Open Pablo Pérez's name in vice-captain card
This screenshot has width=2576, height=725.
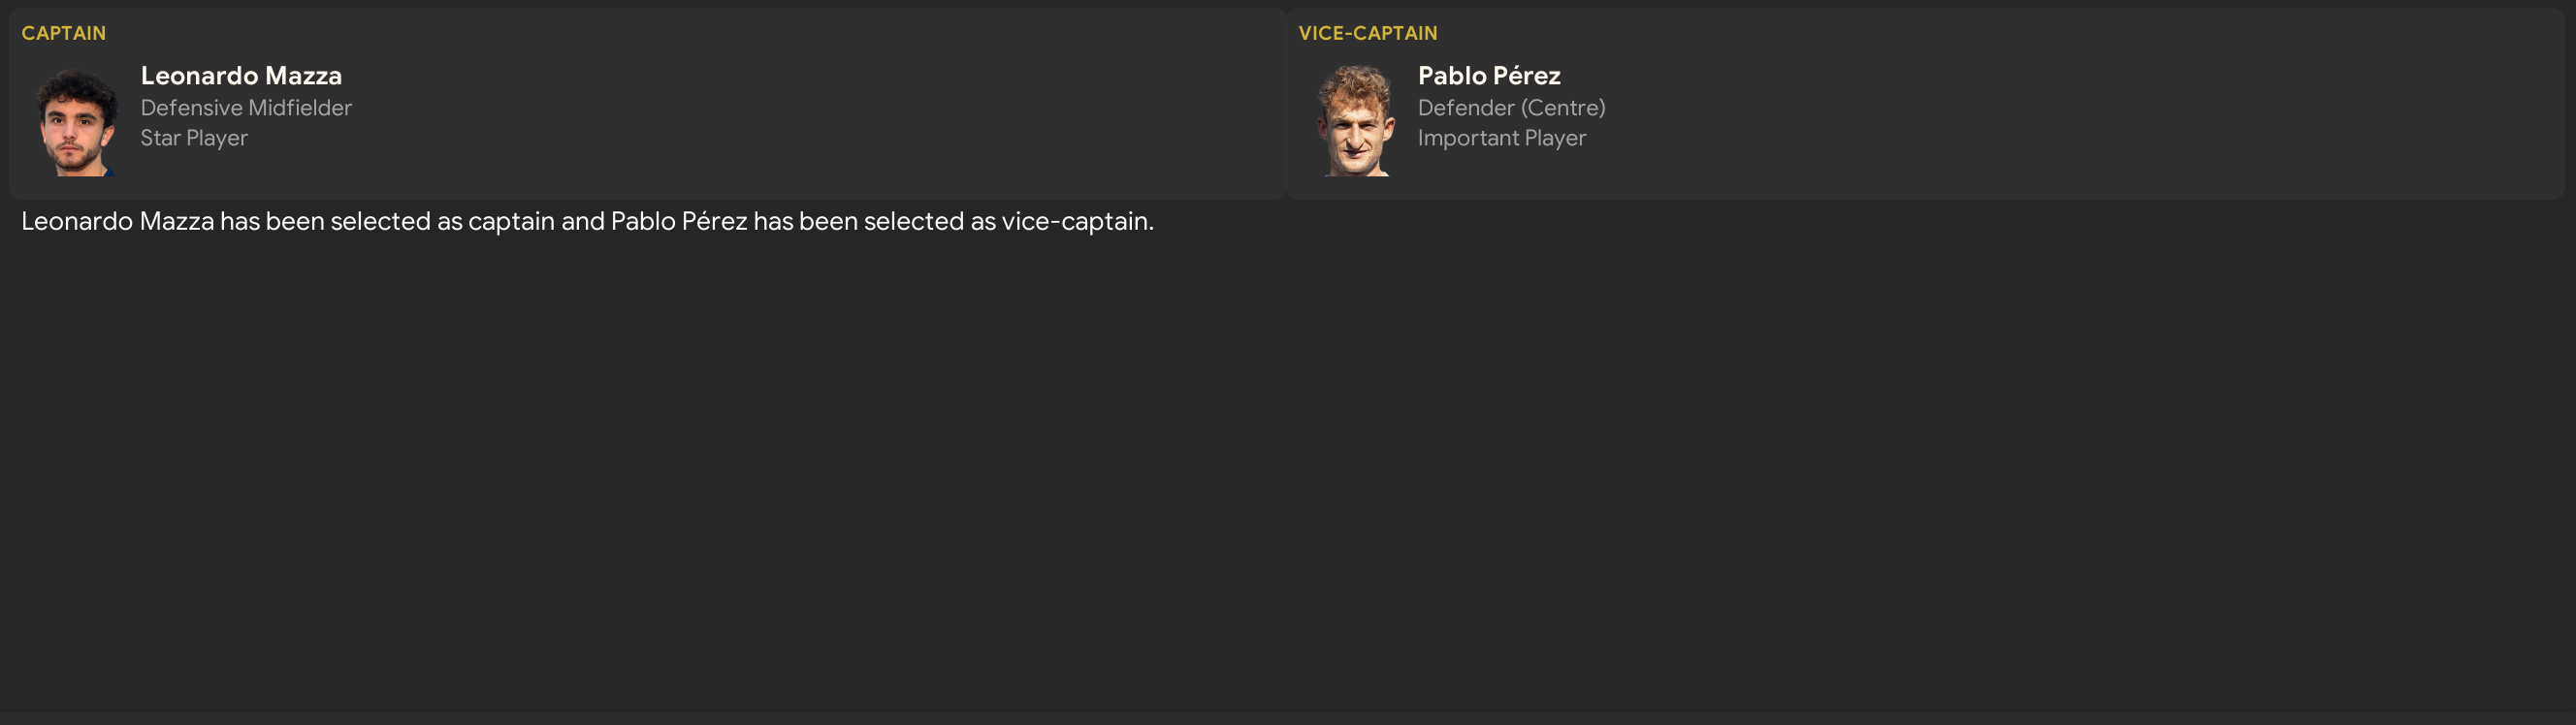[1488, 76]
